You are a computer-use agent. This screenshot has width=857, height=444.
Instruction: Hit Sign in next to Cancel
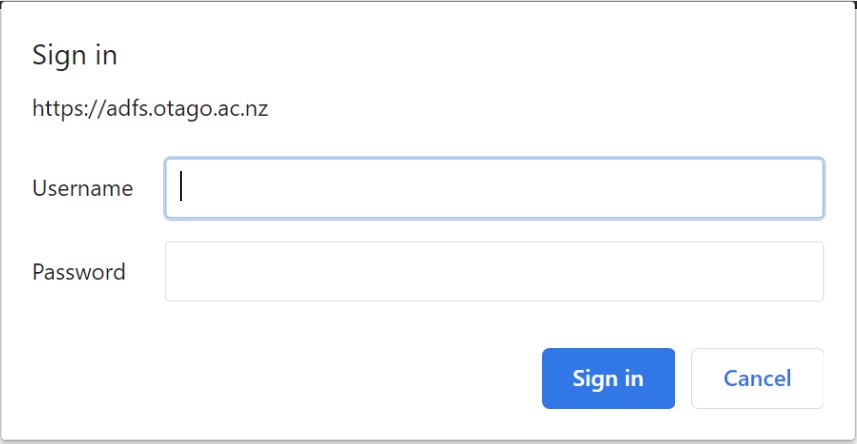tap(608, 378)
